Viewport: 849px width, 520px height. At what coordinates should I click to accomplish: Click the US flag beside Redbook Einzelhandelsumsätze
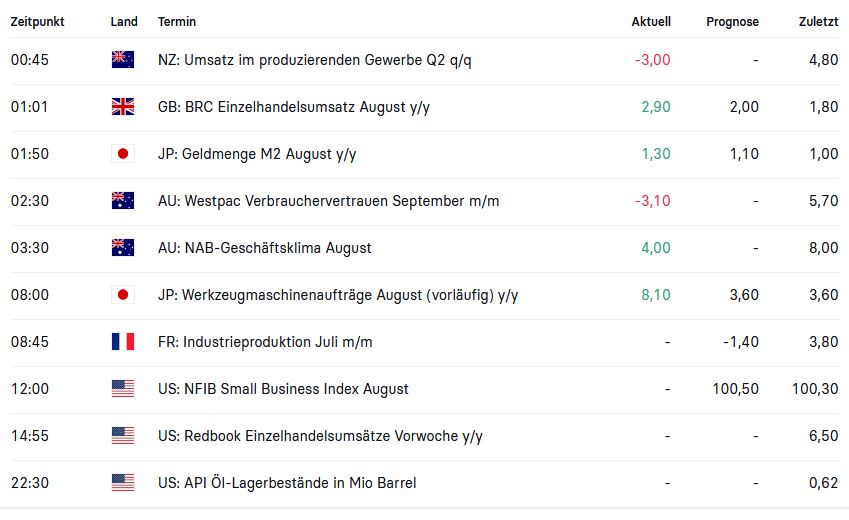[x=122, y=436]
